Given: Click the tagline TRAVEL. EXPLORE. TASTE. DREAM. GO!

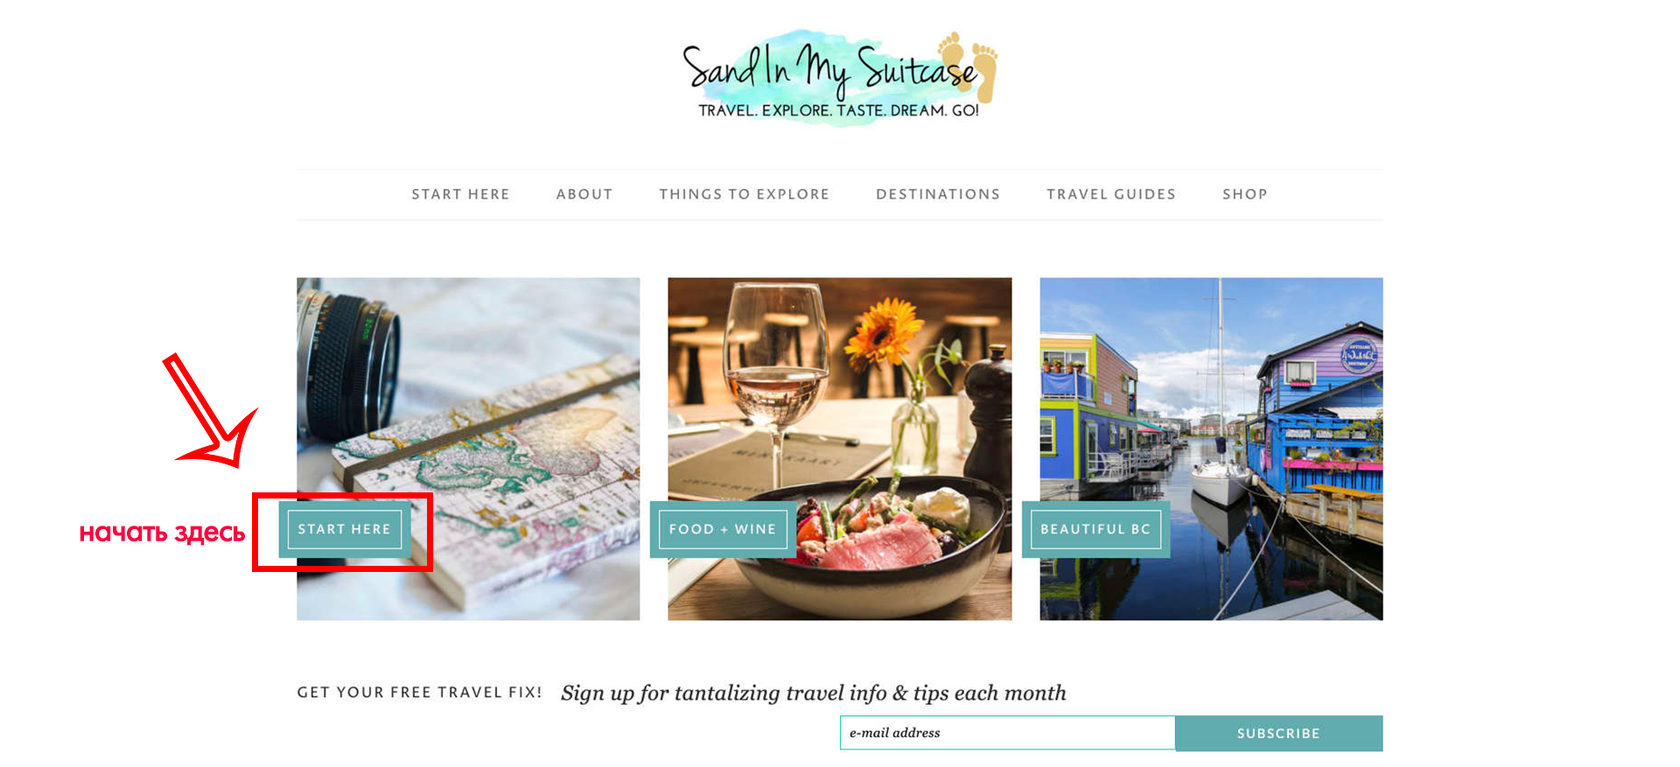Looking at the screenshot, I should (838, 110).
